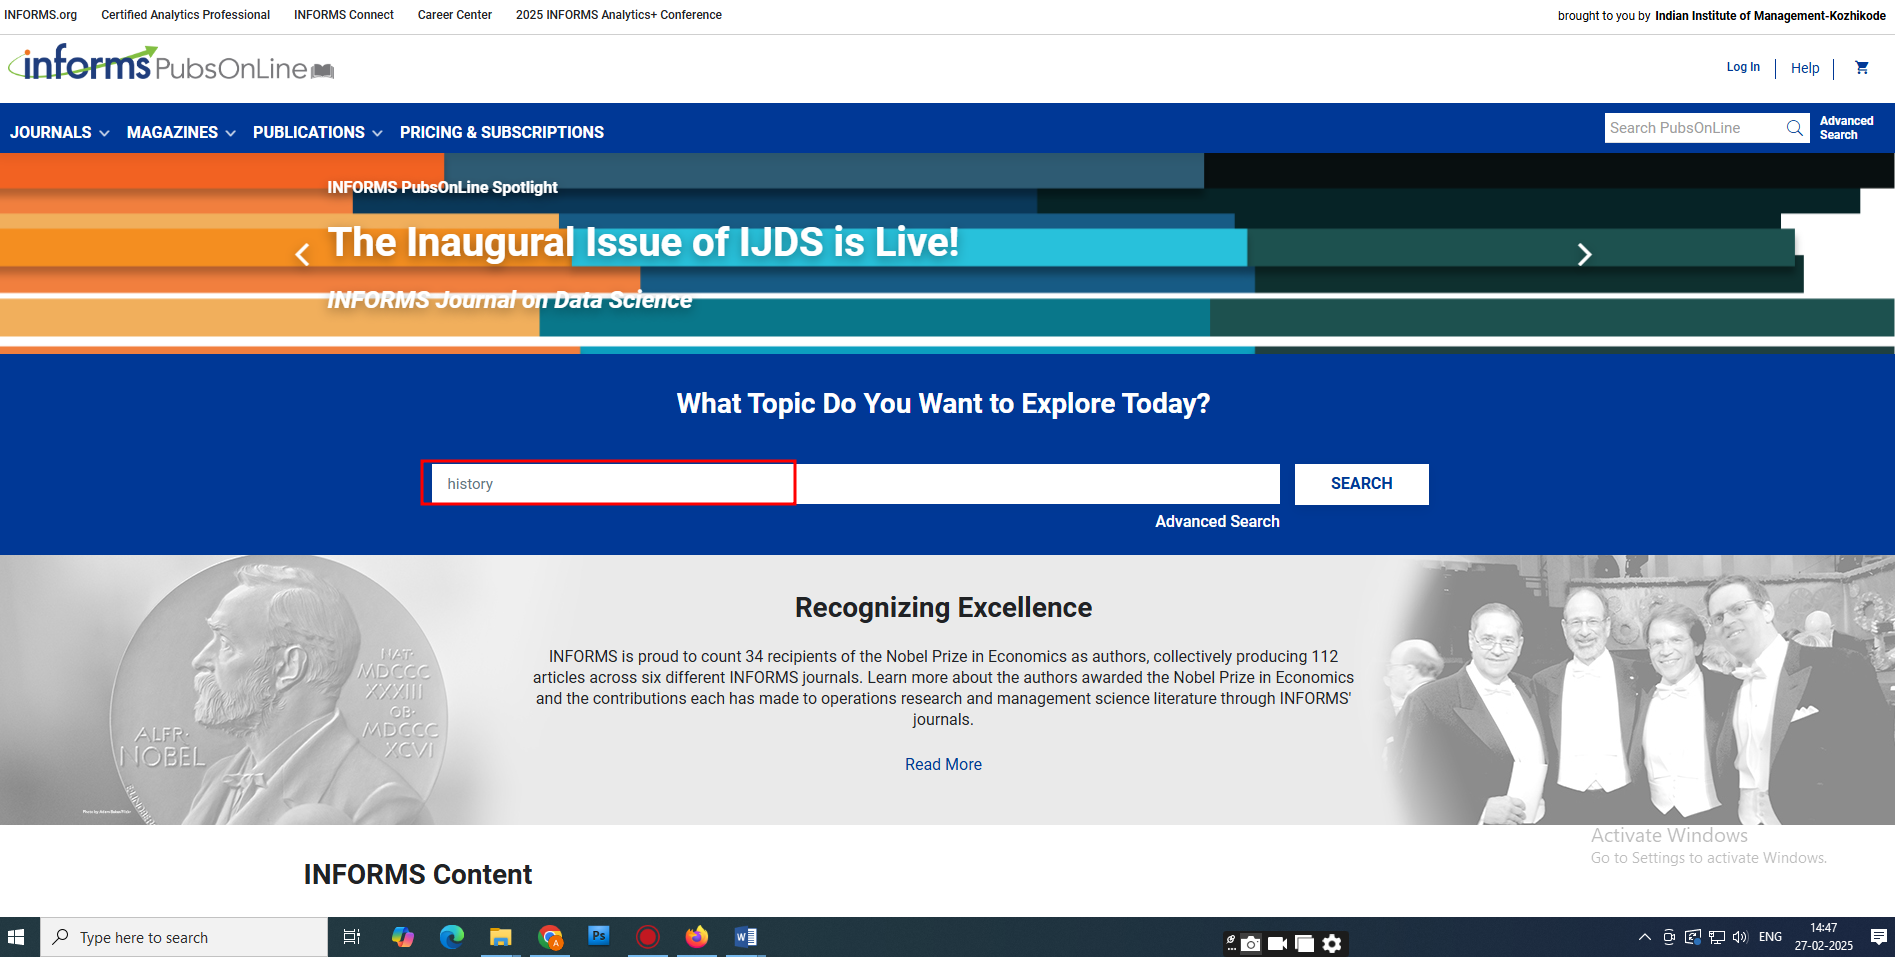Expand the Journals dropdown menu

(x=59, y=132)
